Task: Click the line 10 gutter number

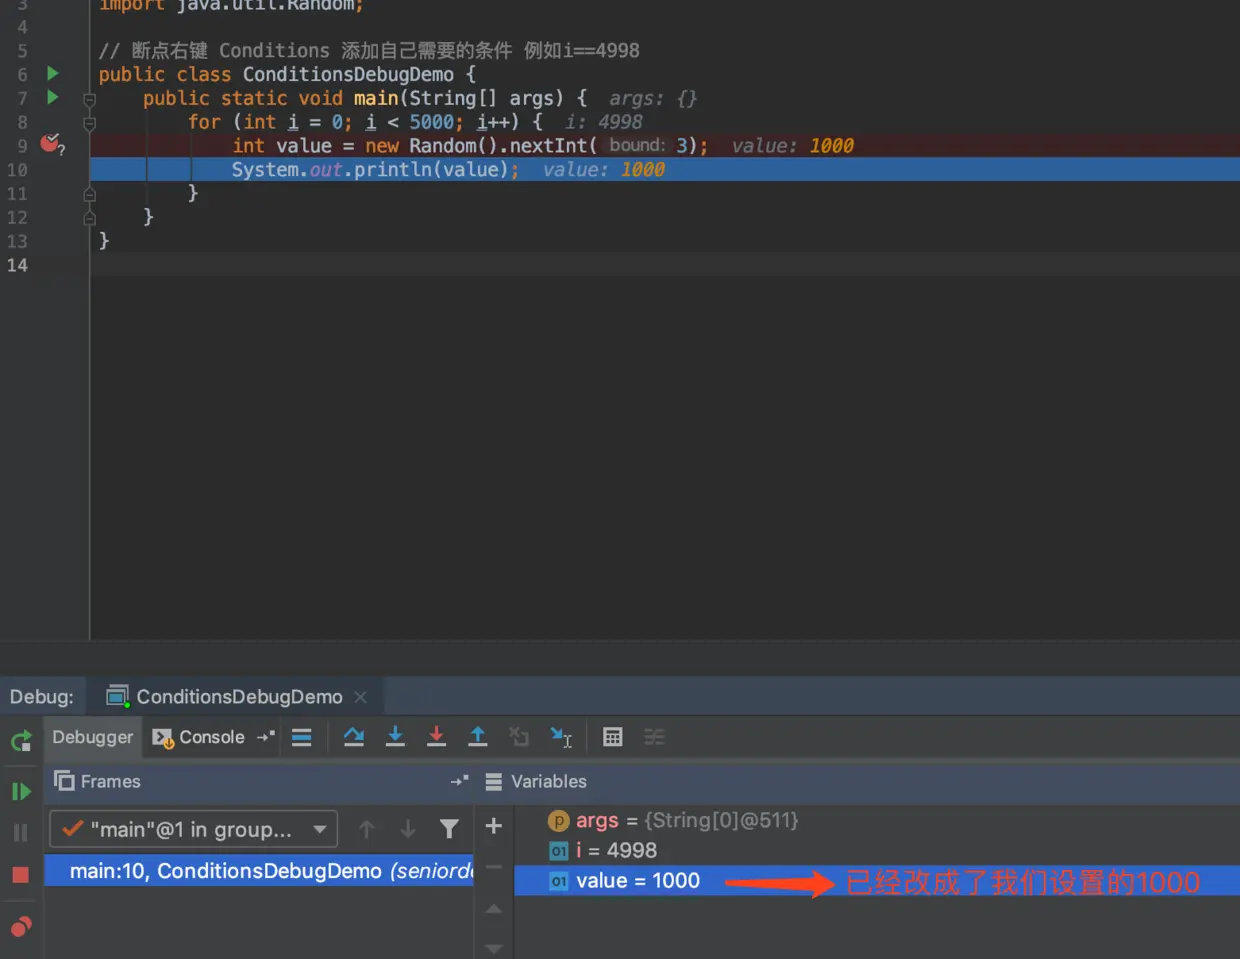Action: coord(17,170)
